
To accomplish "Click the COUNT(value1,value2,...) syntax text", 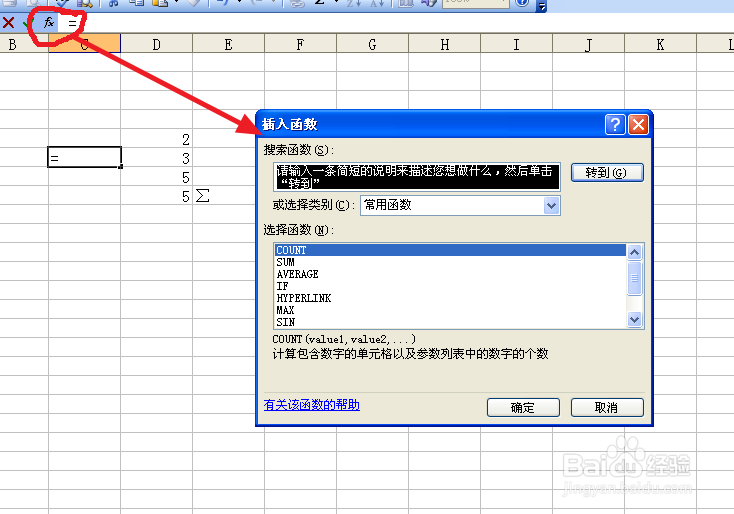I will (x=344, y=339).
